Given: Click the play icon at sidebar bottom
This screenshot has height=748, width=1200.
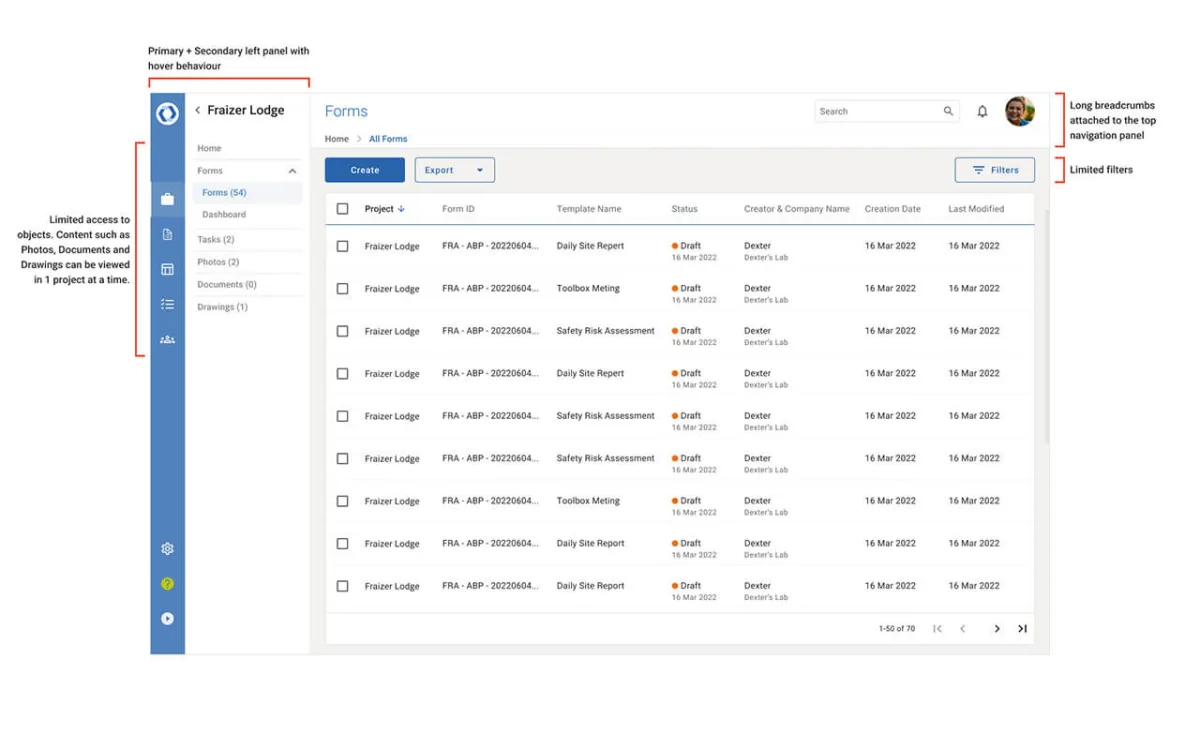Looking at the screenshot, I should pos(167,619).
